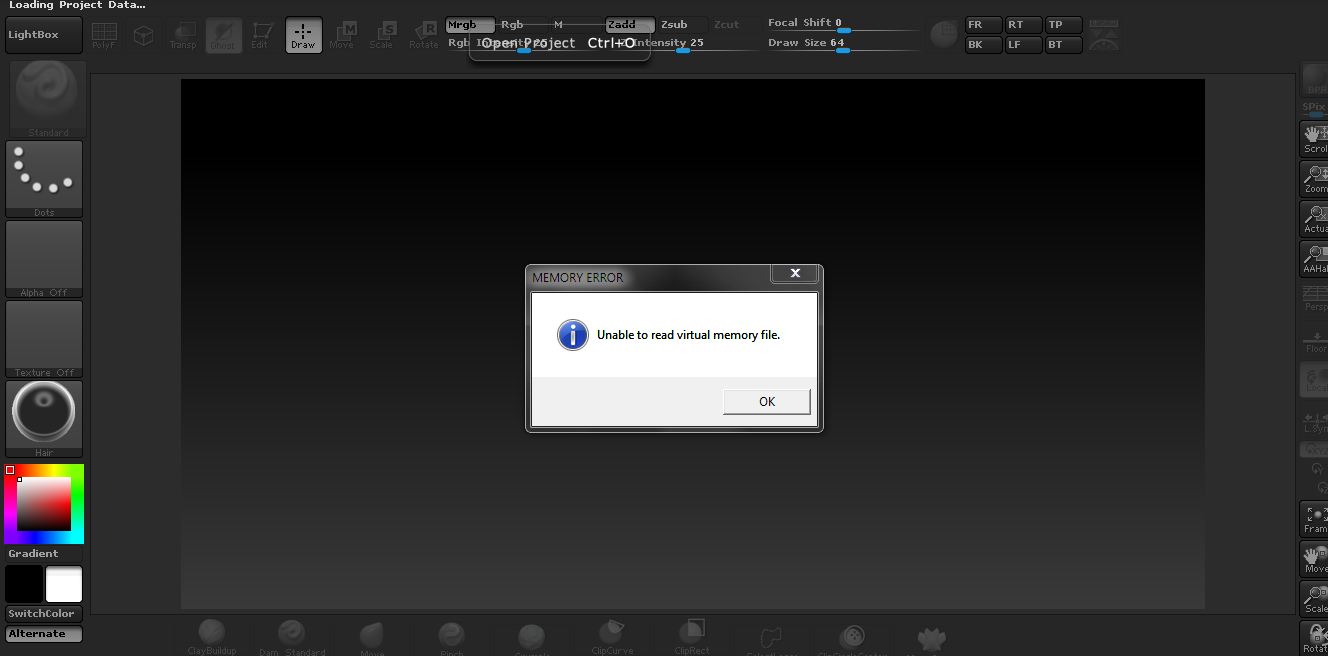1328x656 pixels.
Task: Click the Move hand icon in right shelf
Action: 1314,559
